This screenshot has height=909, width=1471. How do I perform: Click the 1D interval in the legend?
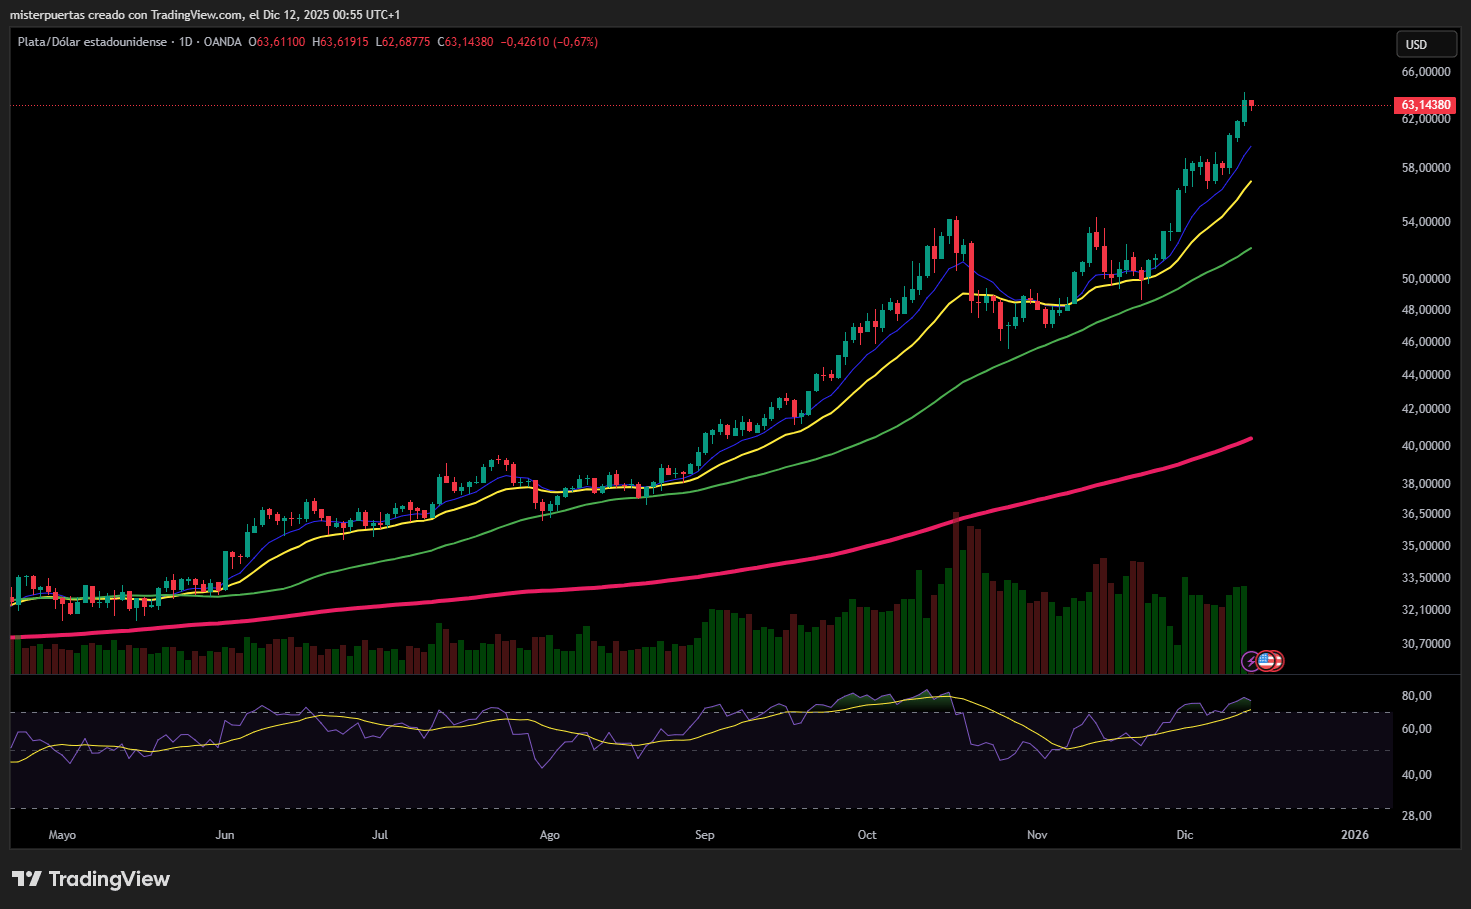click(185, 42)
